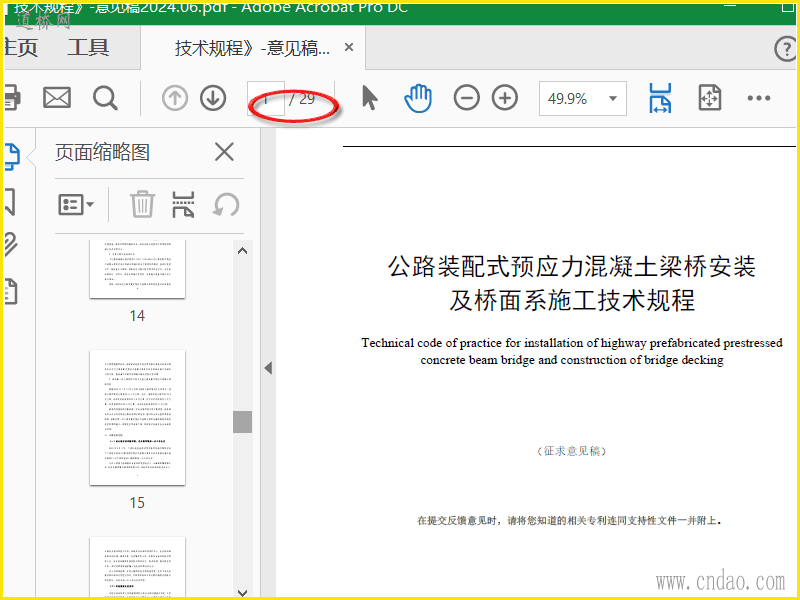Viewport: 800px width, 600px height.
Task: Zoom in with the plus button
Action: [x=505, y=98]
